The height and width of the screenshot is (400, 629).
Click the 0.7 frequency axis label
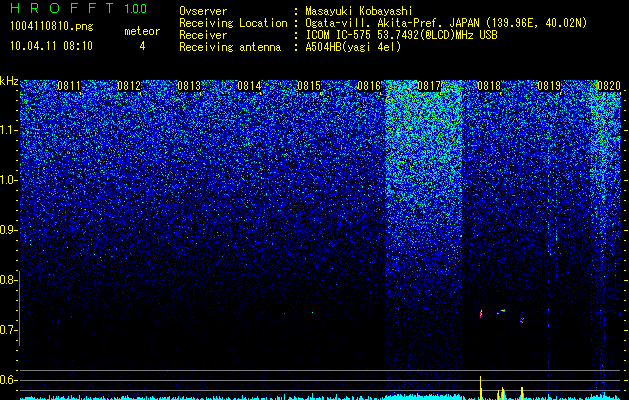(7, 330)
